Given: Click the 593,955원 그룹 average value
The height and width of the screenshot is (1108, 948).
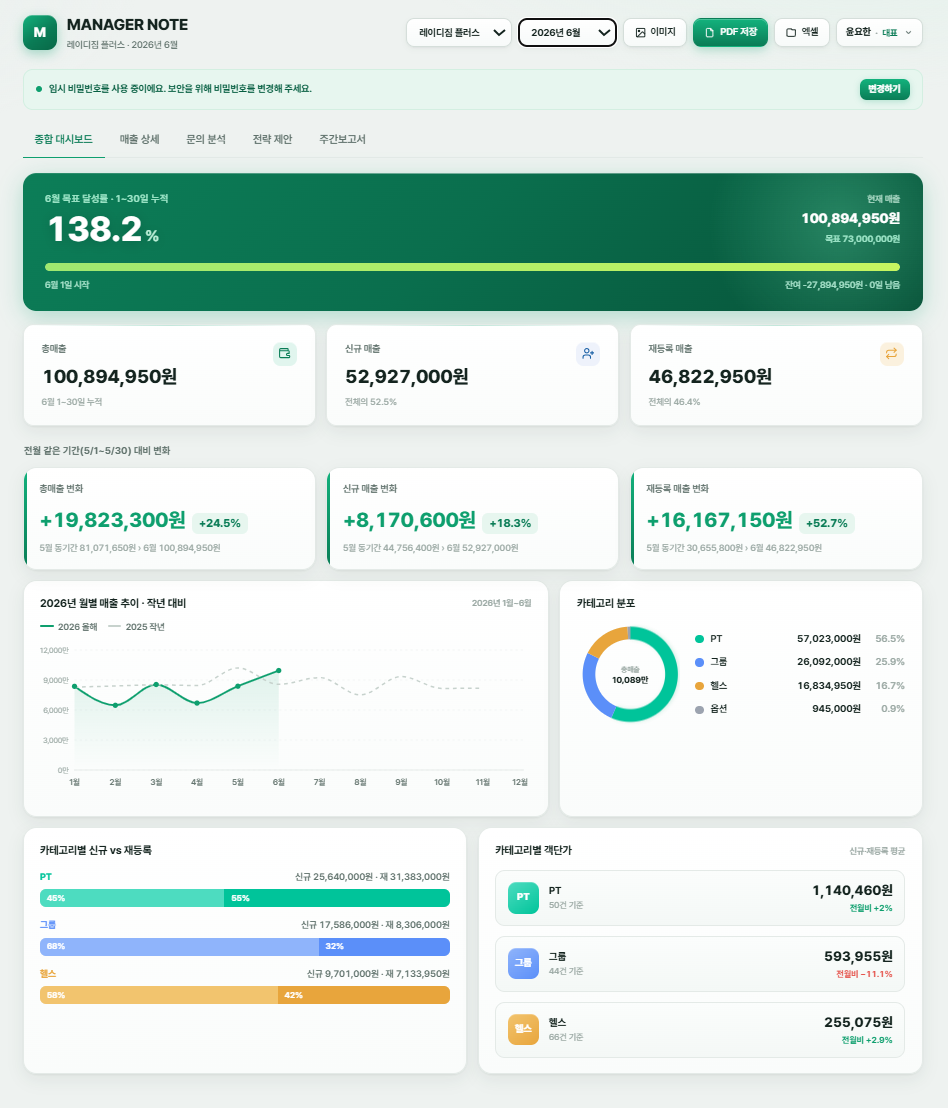Looking at the screenshot, I should [x=858, y=956].
